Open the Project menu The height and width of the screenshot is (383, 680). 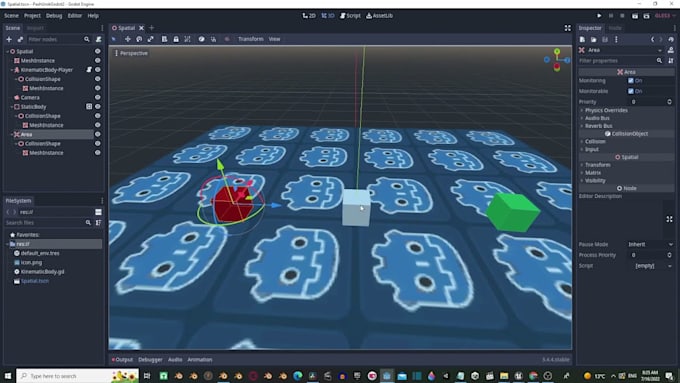[x=32, y=16]
